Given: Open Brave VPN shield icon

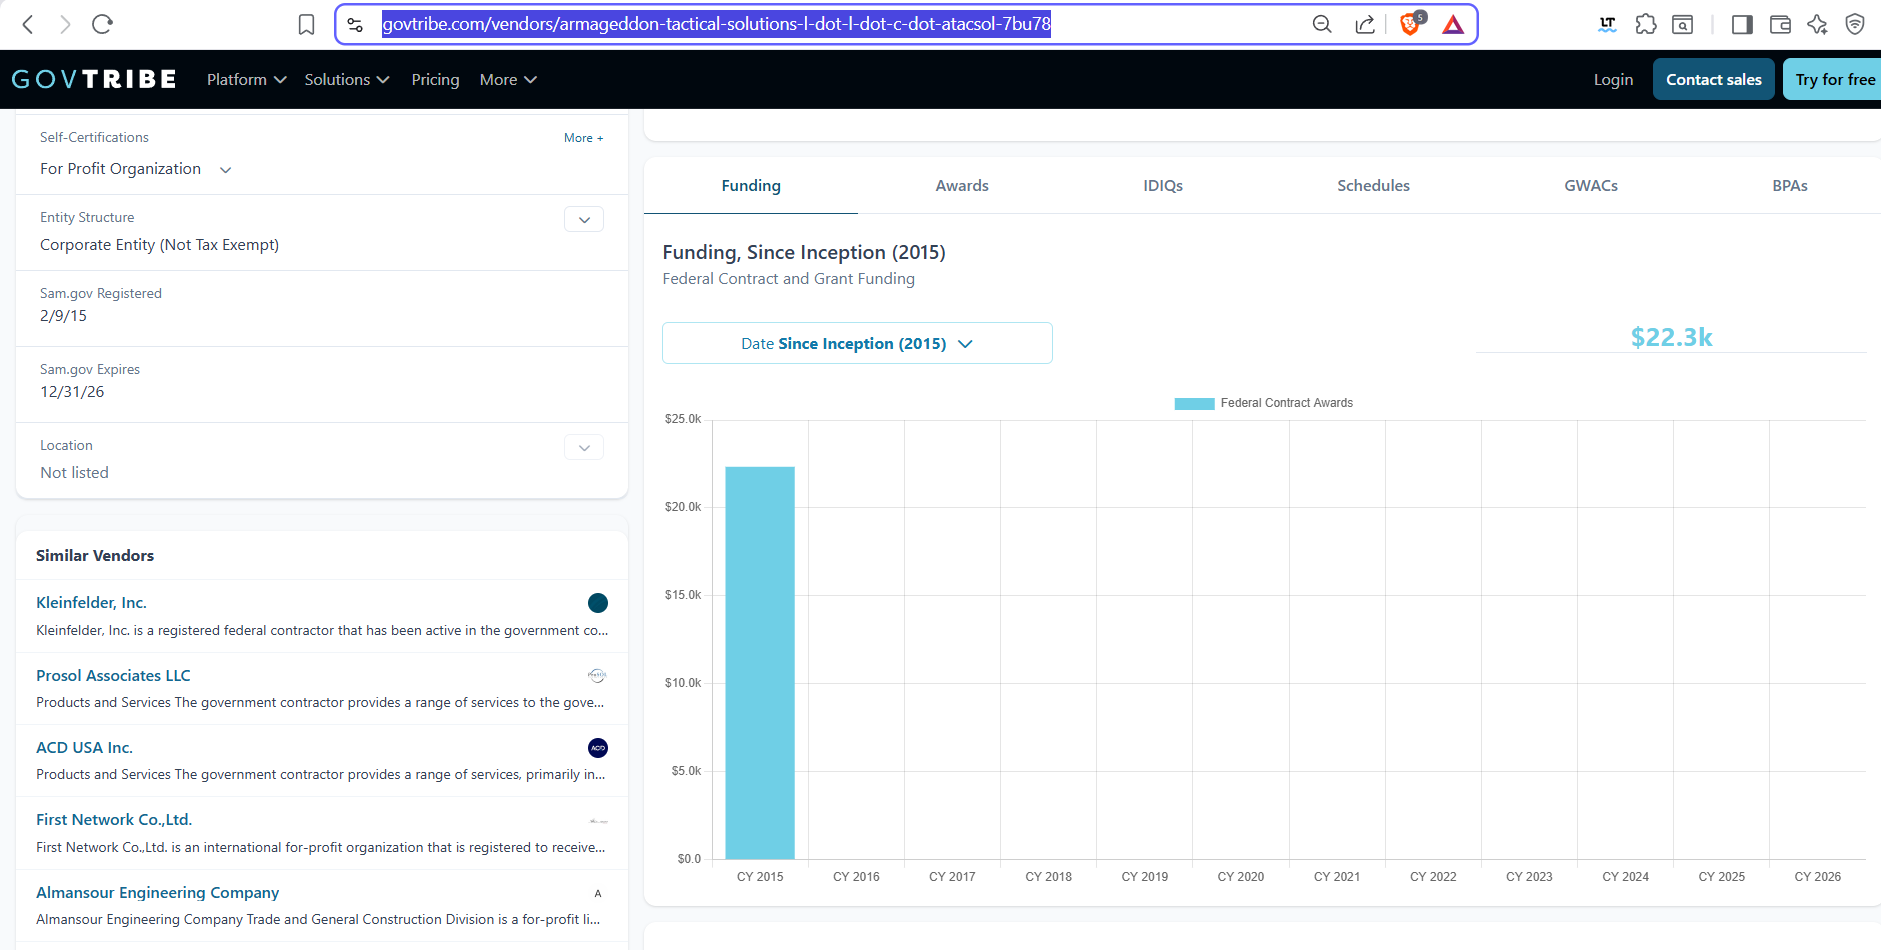Looking at the screenshot, I should click(1855, 24).
